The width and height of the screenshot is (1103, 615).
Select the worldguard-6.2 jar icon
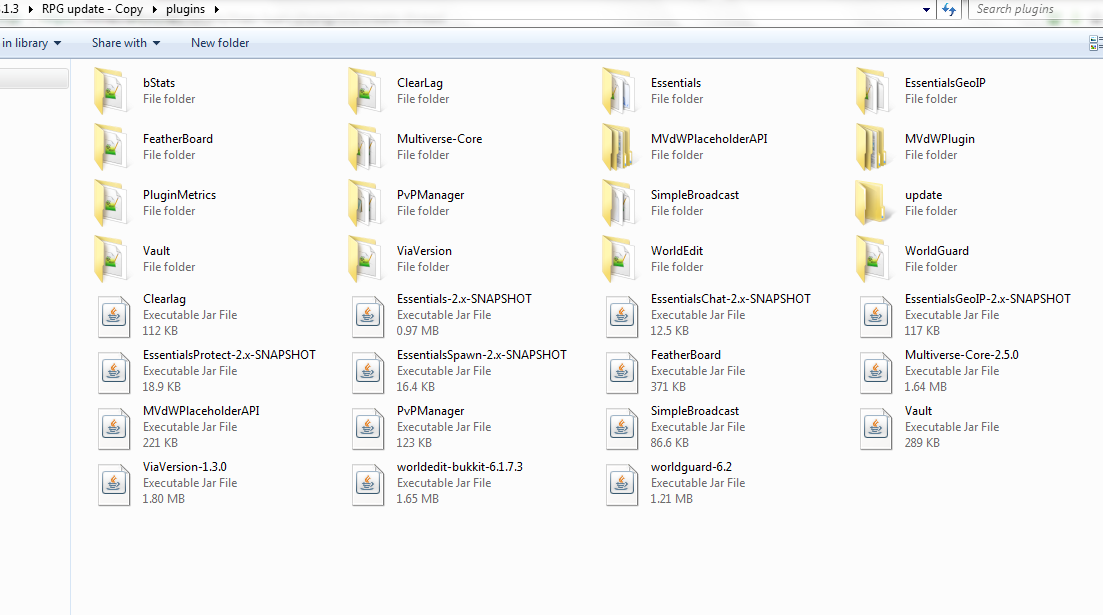point(622,484)
